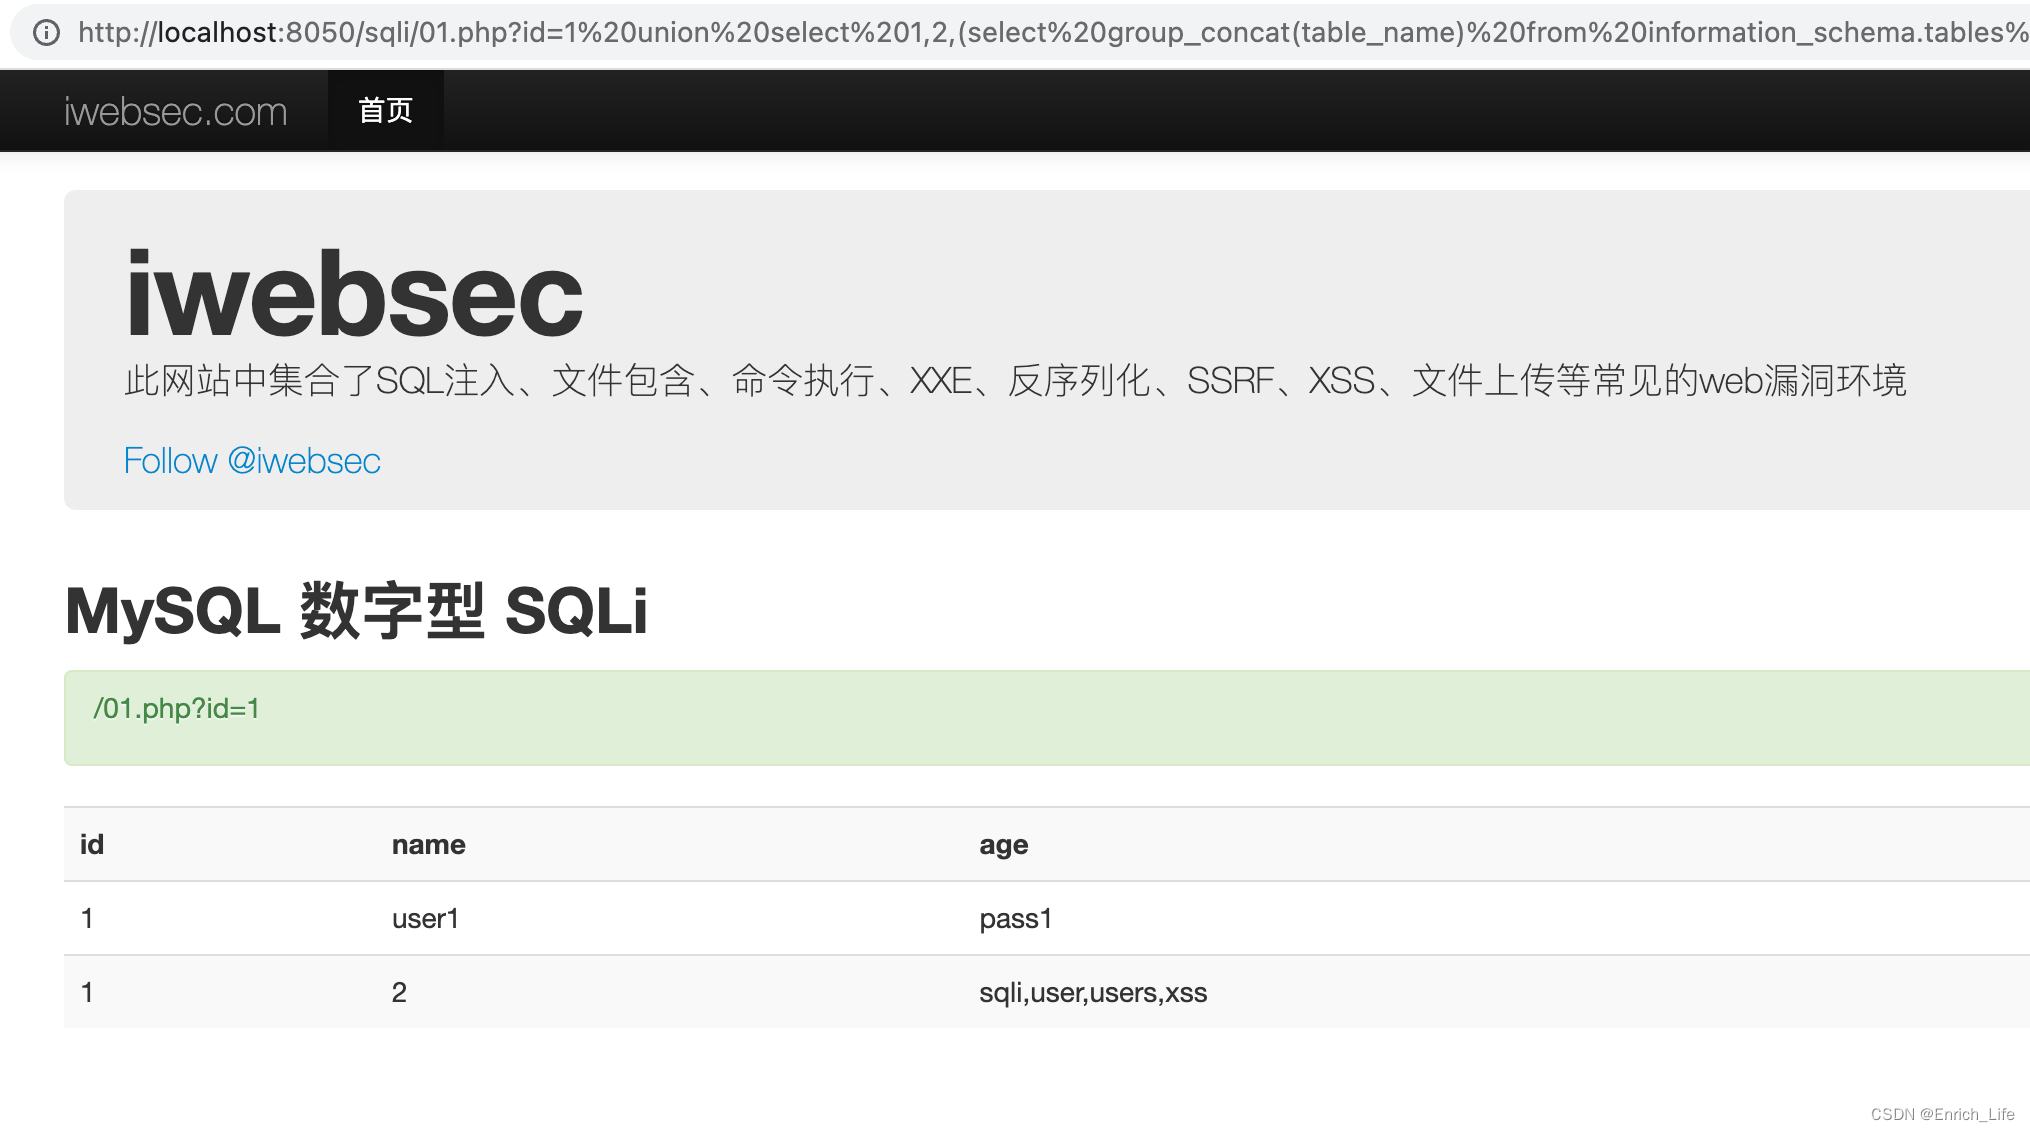
Task: Click the name column header
Action: coord(428,844)
